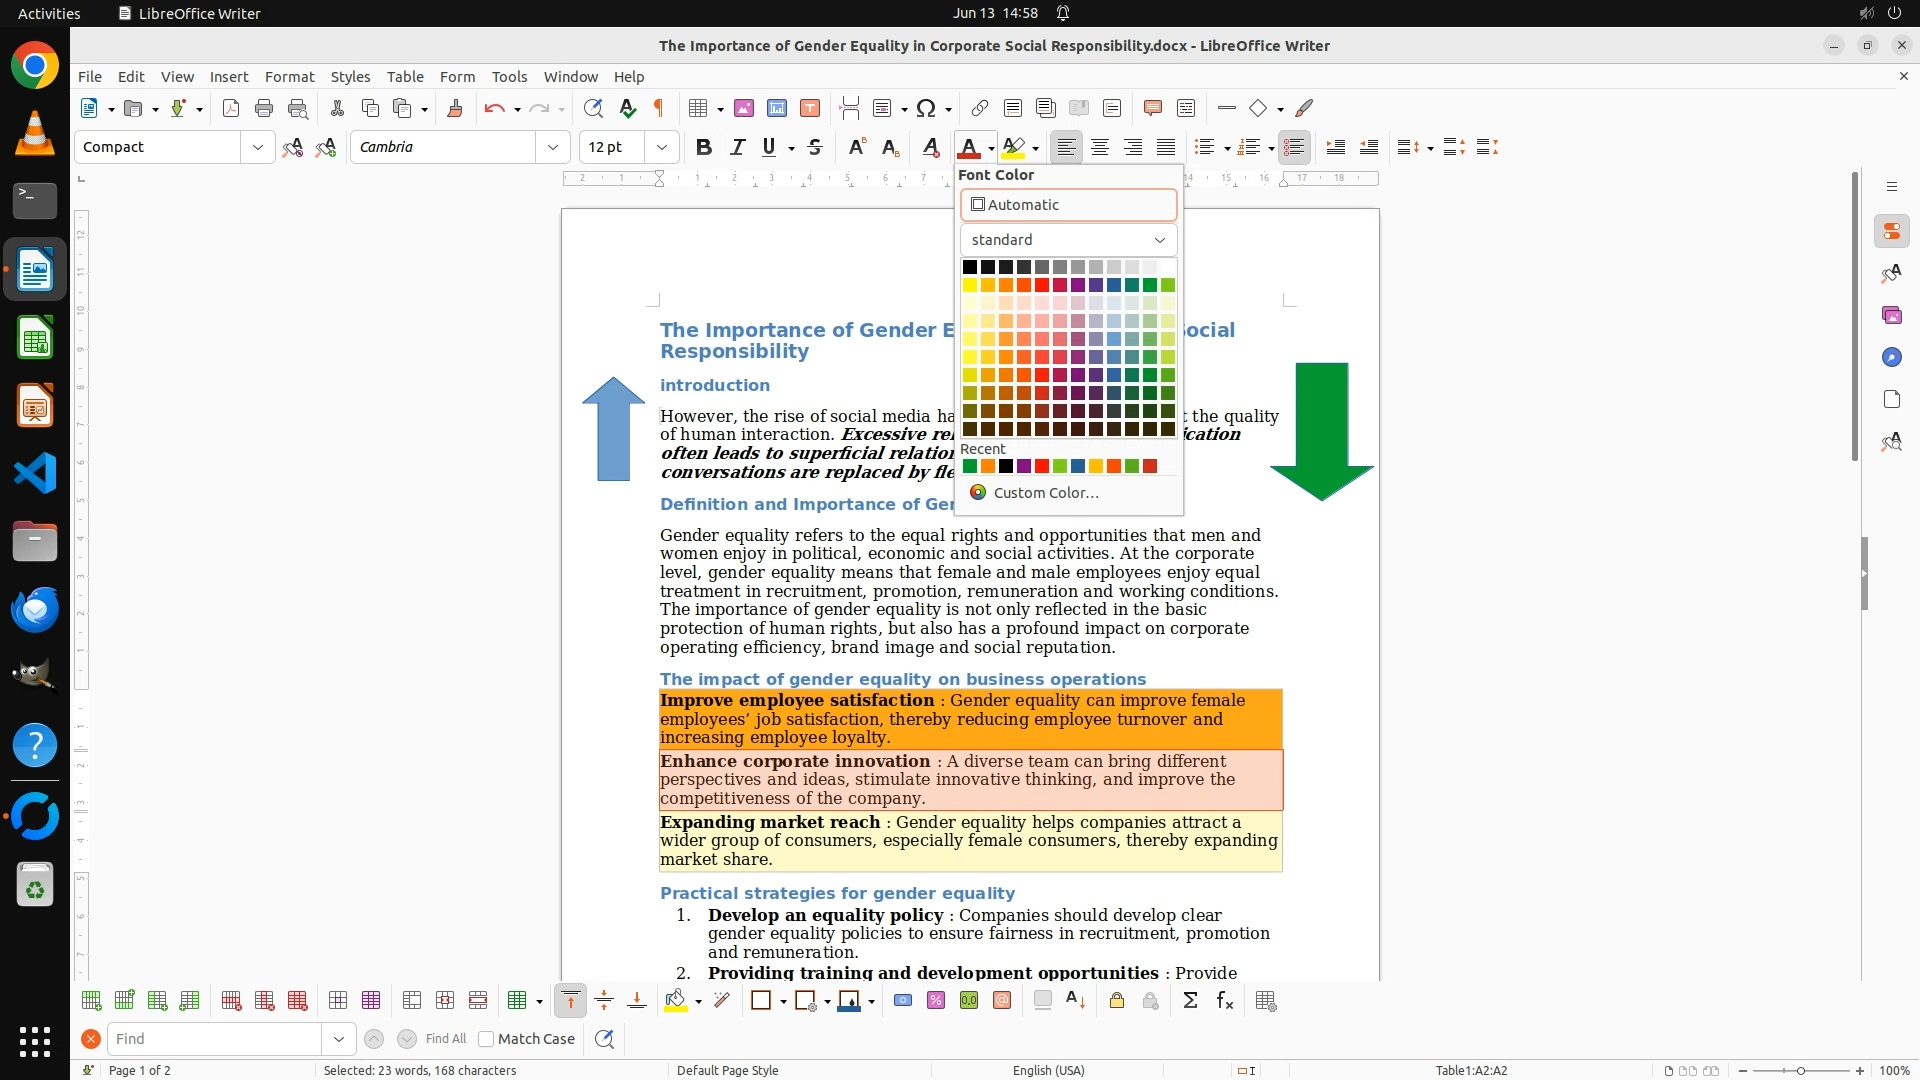
Task: Open the Format menu
Action: point(289,76)
